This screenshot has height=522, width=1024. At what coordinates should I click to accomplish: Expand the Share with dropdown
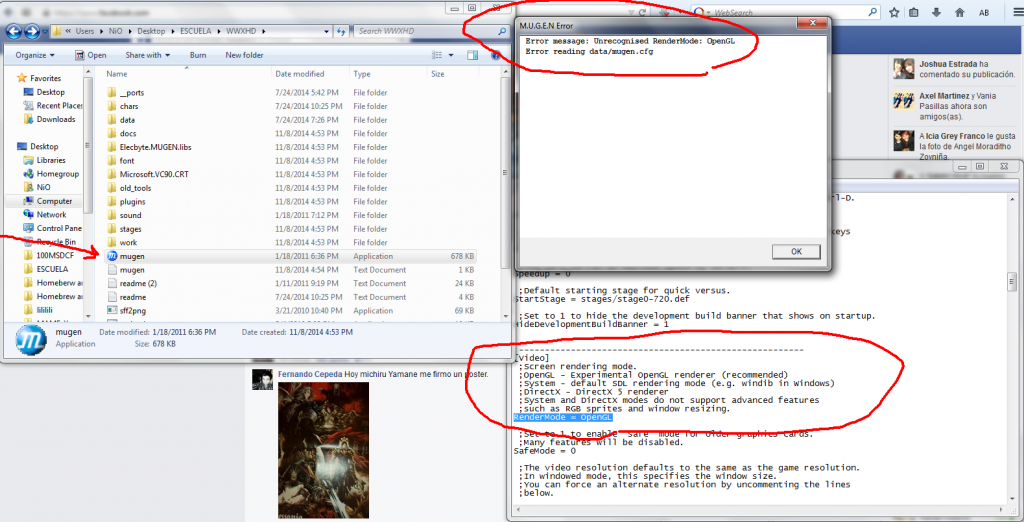point(147,55)
